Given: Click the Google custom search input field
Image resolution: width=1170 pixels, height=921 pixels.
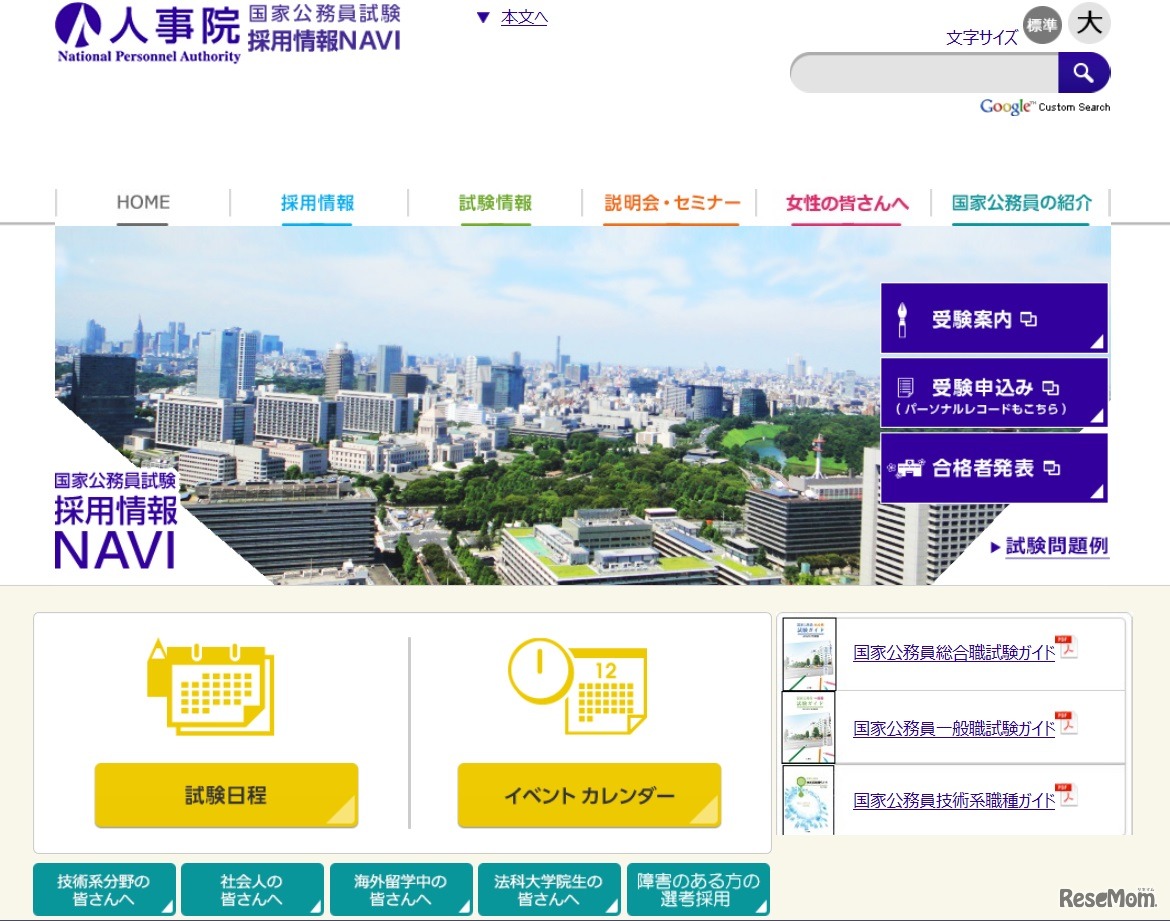Looking at the screenshot, I should [x=920, y=72].
